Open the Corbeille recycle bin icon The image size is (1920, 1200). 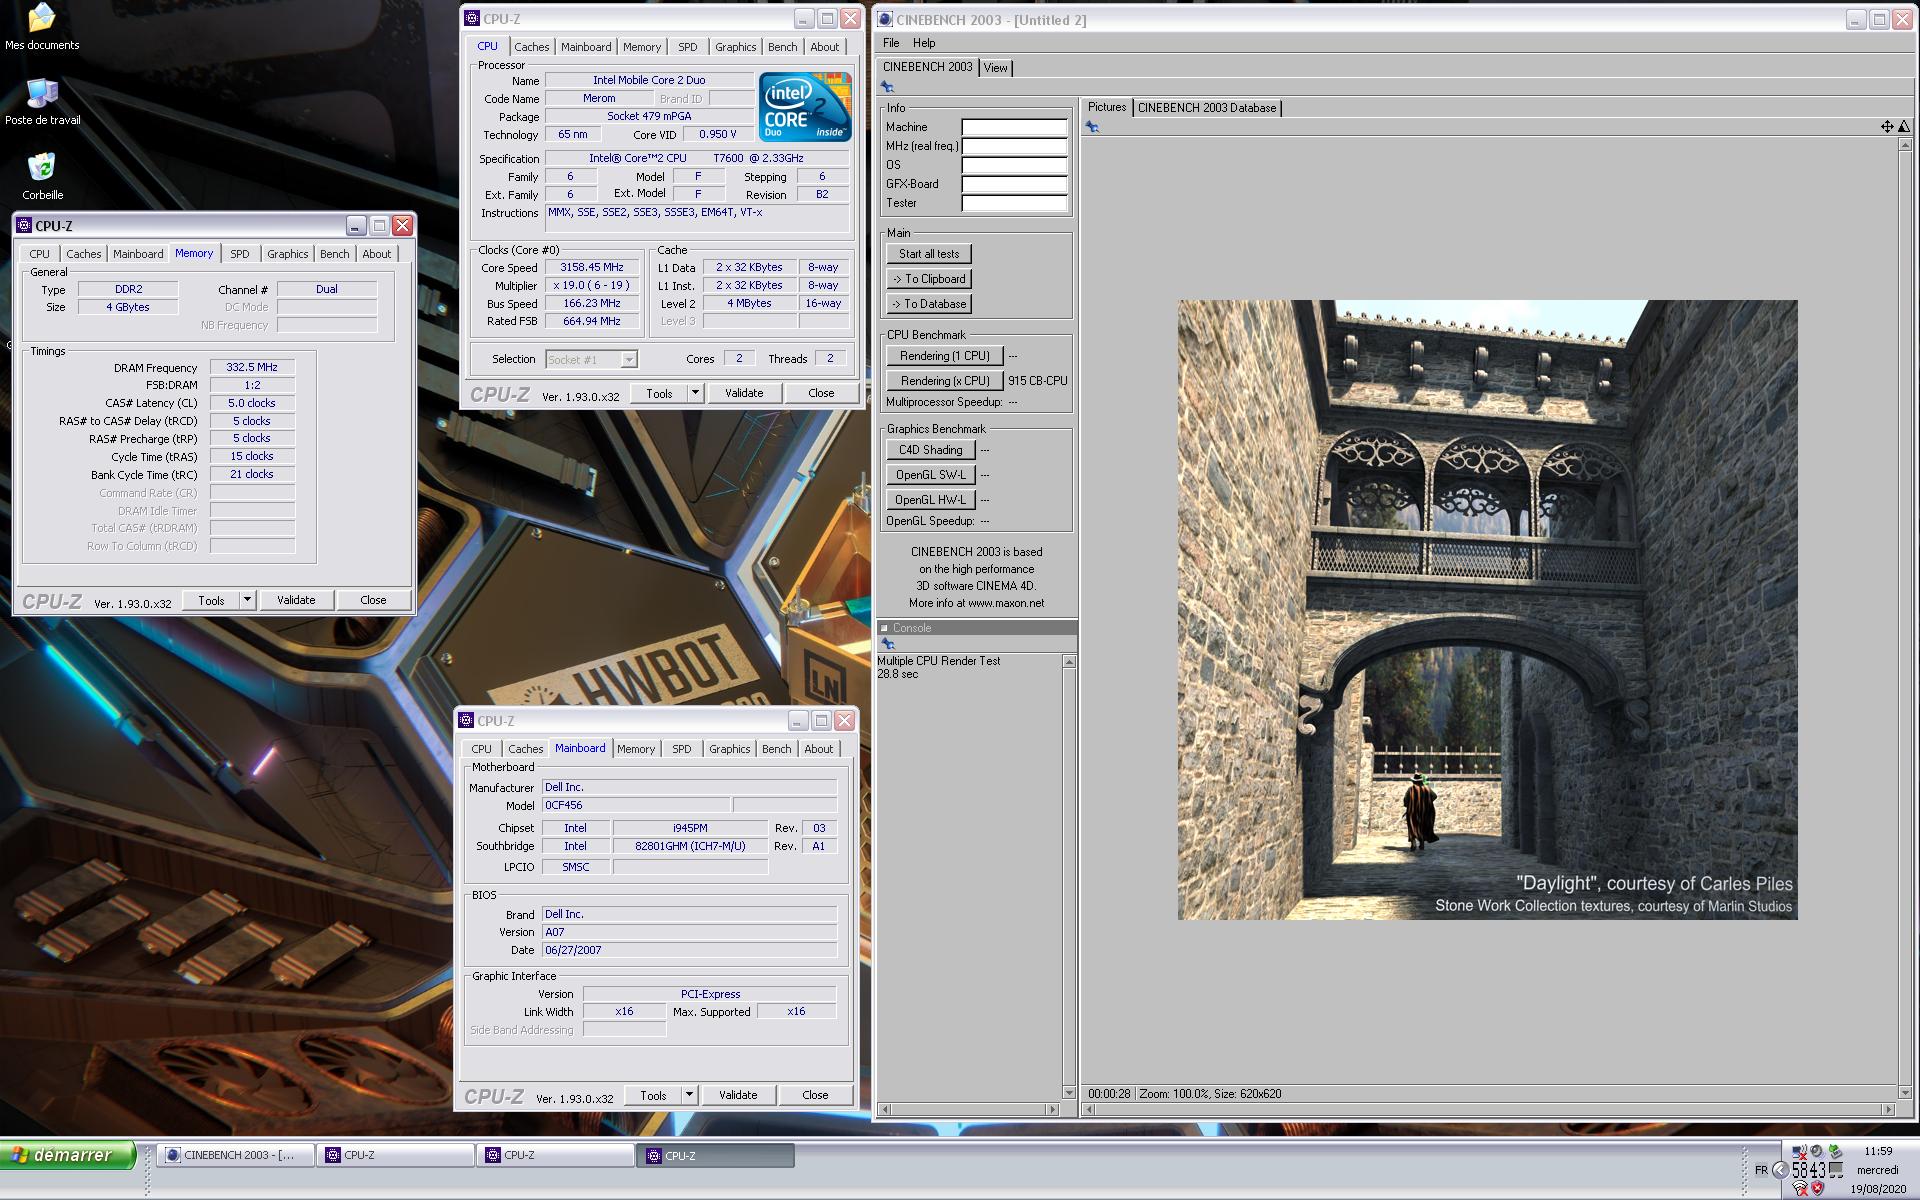point(42,176)
